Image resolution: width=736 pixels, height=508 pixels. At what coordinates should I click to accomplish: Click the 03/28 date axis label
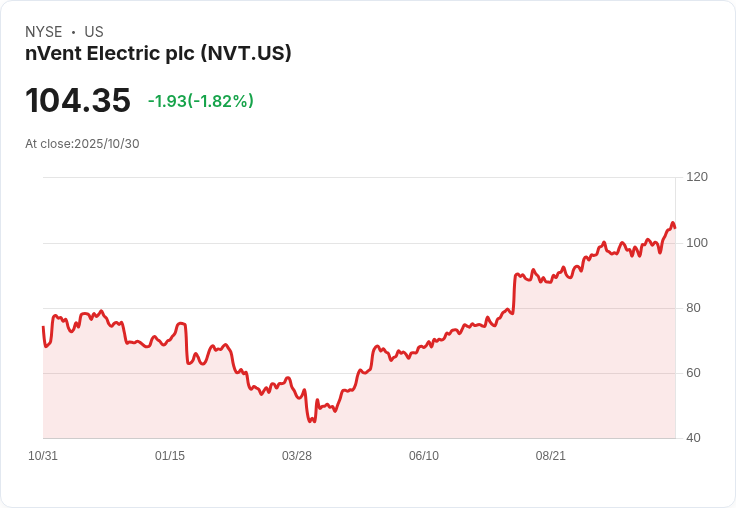(297, 456)
